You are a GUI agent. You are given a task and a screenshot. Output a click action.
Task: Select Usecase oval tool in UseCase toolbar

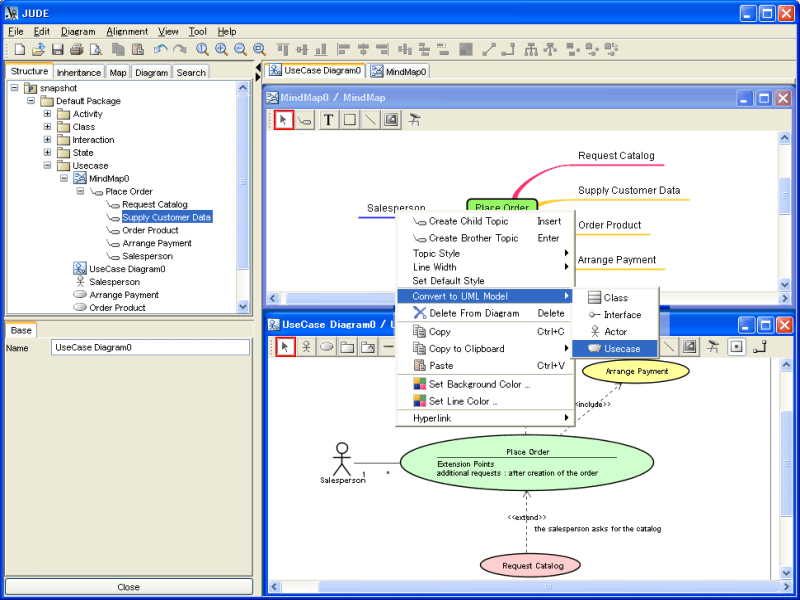(x=327, y=347)
